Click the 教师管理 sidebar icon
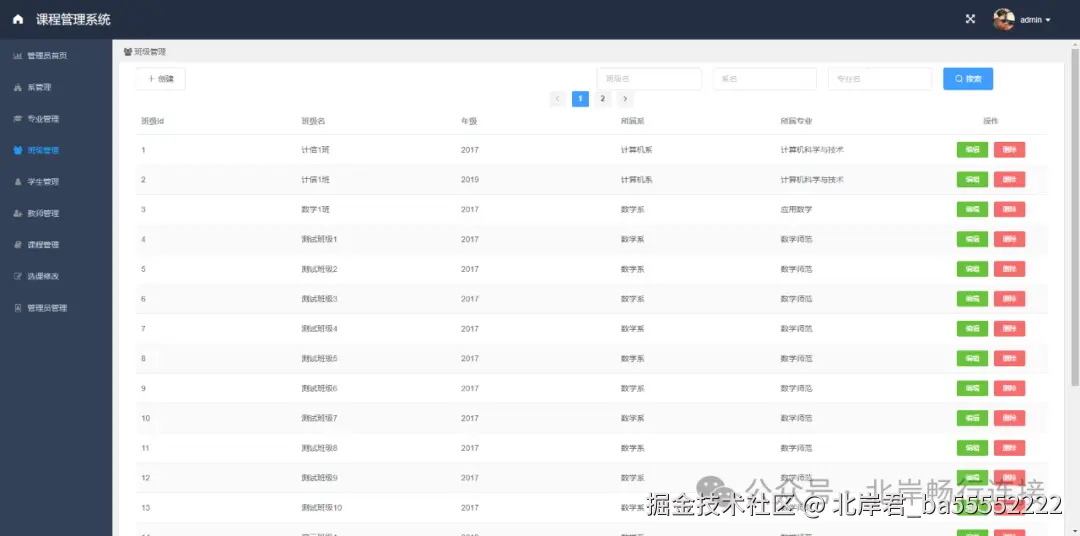Screen dimensions: 1080x536 [18, 214]
